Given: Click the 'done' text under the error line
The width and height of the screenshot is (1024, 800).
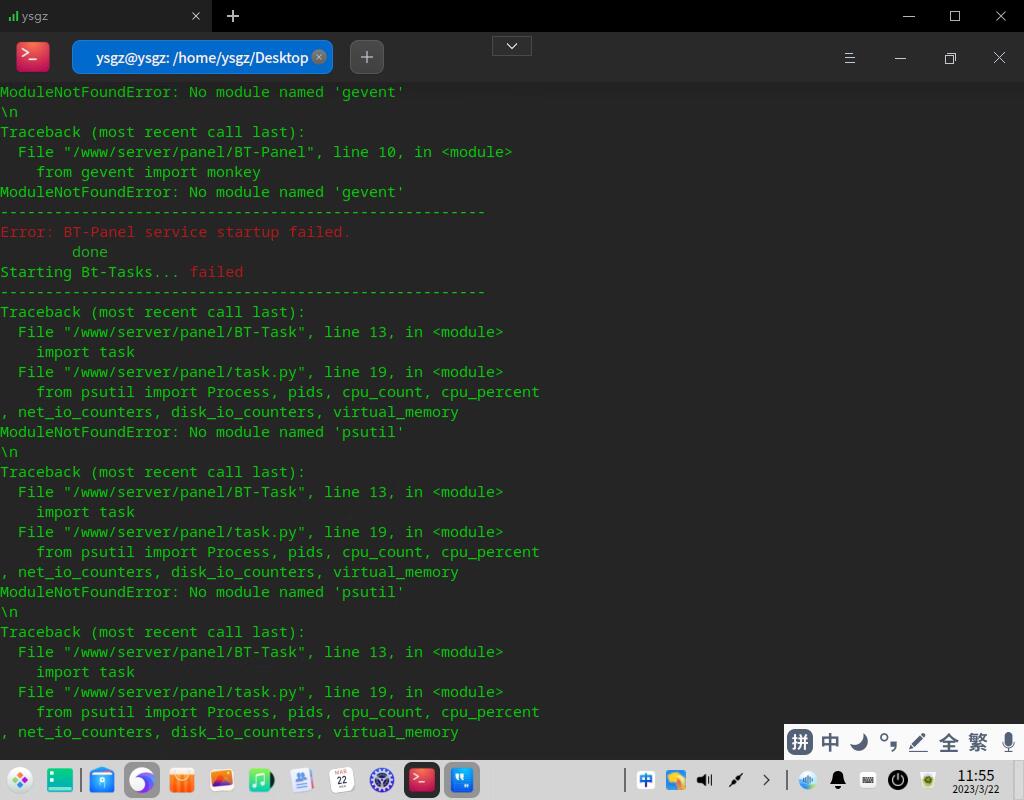Looking at the screenshot, I should pos(89,252).
